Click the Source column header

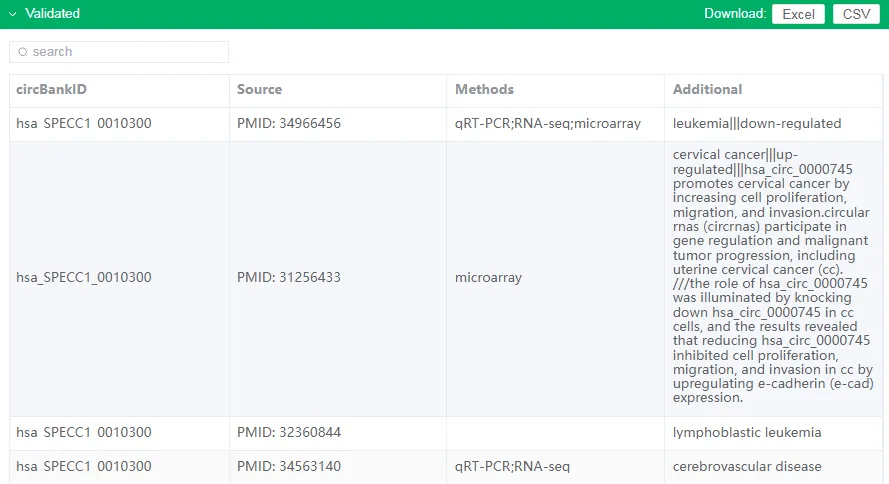[x=259, y=90]
